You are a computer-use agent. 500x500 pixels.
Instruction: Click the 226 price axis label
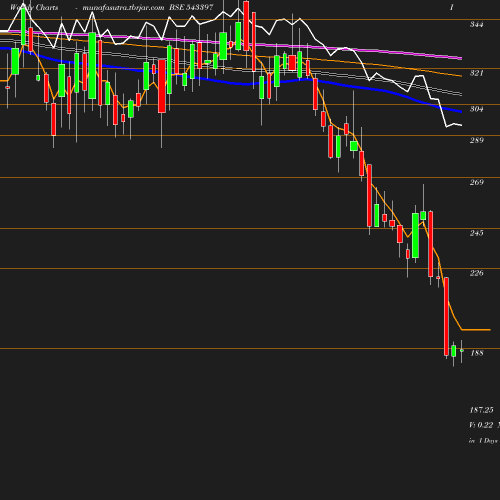[476, 273]
